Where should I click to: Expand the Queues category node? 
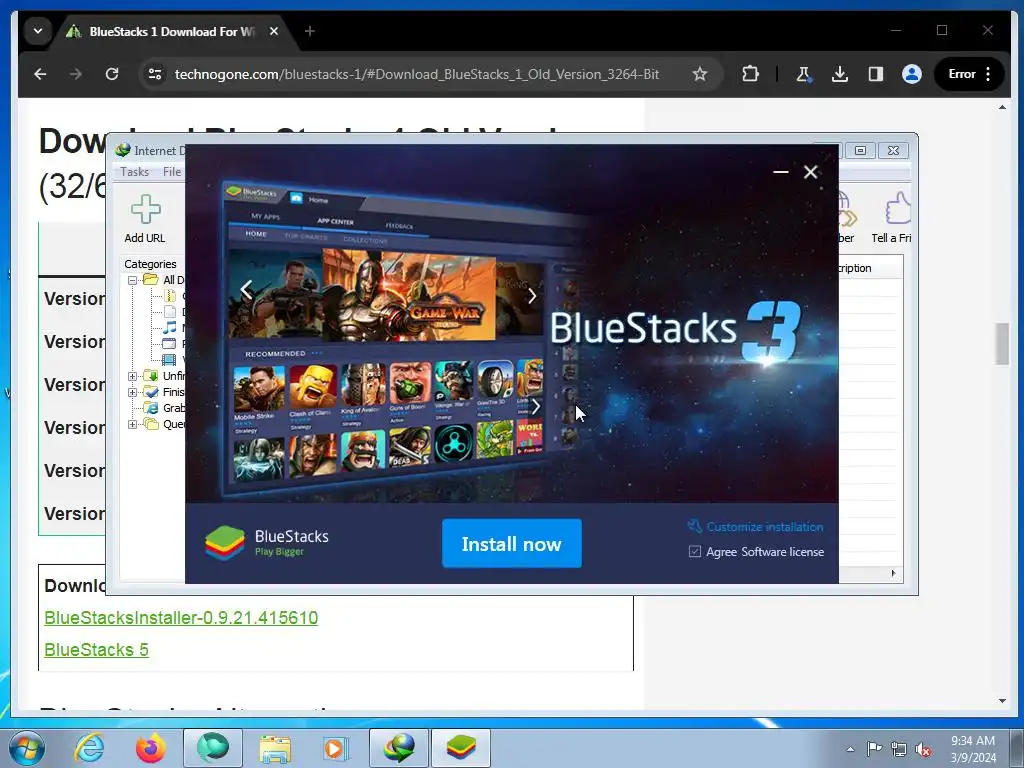(x=133, y=424)
